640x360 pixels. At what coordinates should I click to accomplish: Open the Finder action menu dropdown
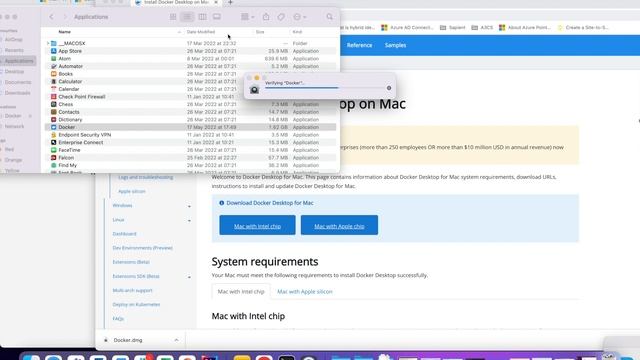click(x=300, y=17)
